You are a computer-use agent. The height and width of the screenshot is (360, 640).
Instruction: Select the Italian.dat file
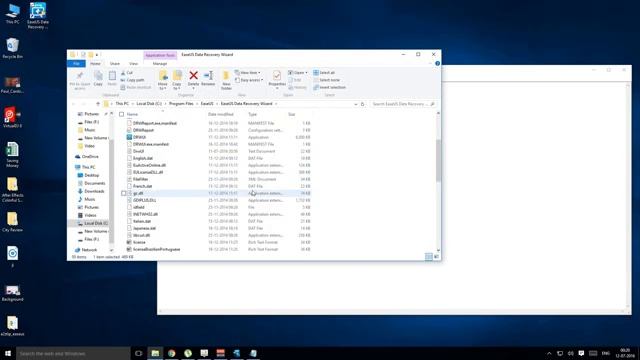click(142, 221)
